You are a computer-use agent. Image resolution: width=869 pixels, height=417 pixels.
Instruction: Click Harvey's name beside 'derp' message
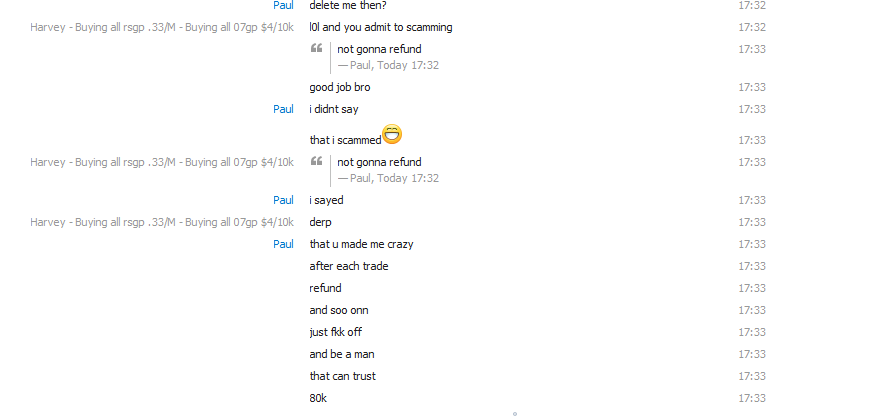(162, 222)
